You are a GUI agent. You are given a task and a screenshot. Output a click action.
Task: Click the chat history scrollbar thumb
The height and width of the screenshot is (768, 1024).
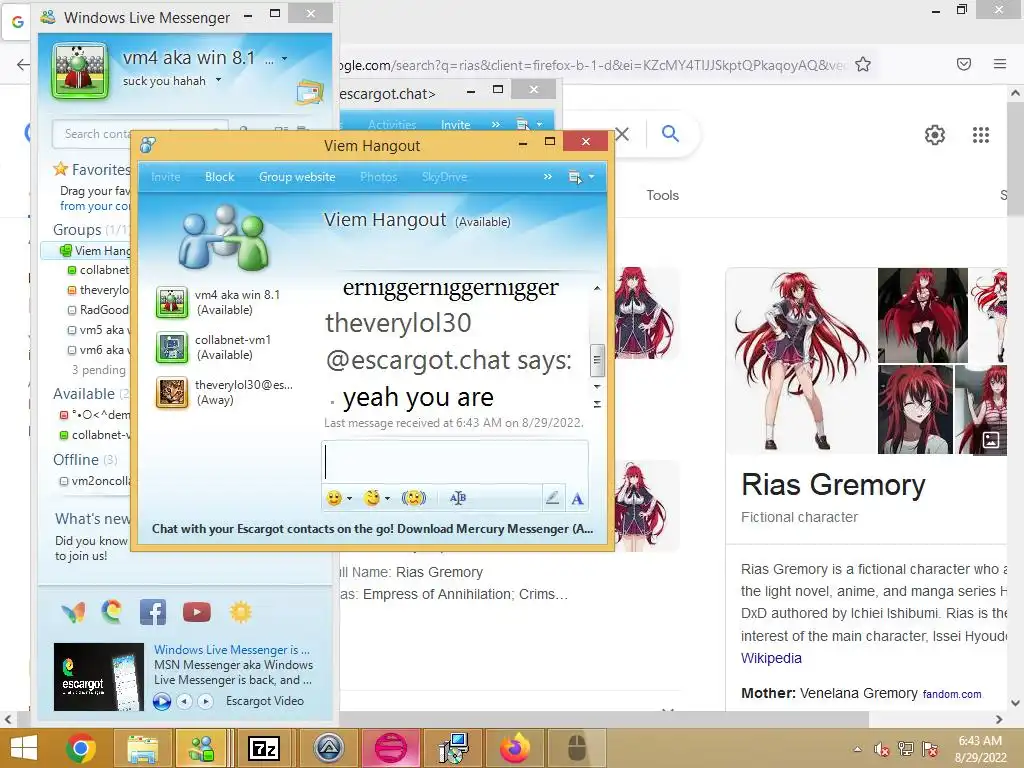(x=596, y=360)
